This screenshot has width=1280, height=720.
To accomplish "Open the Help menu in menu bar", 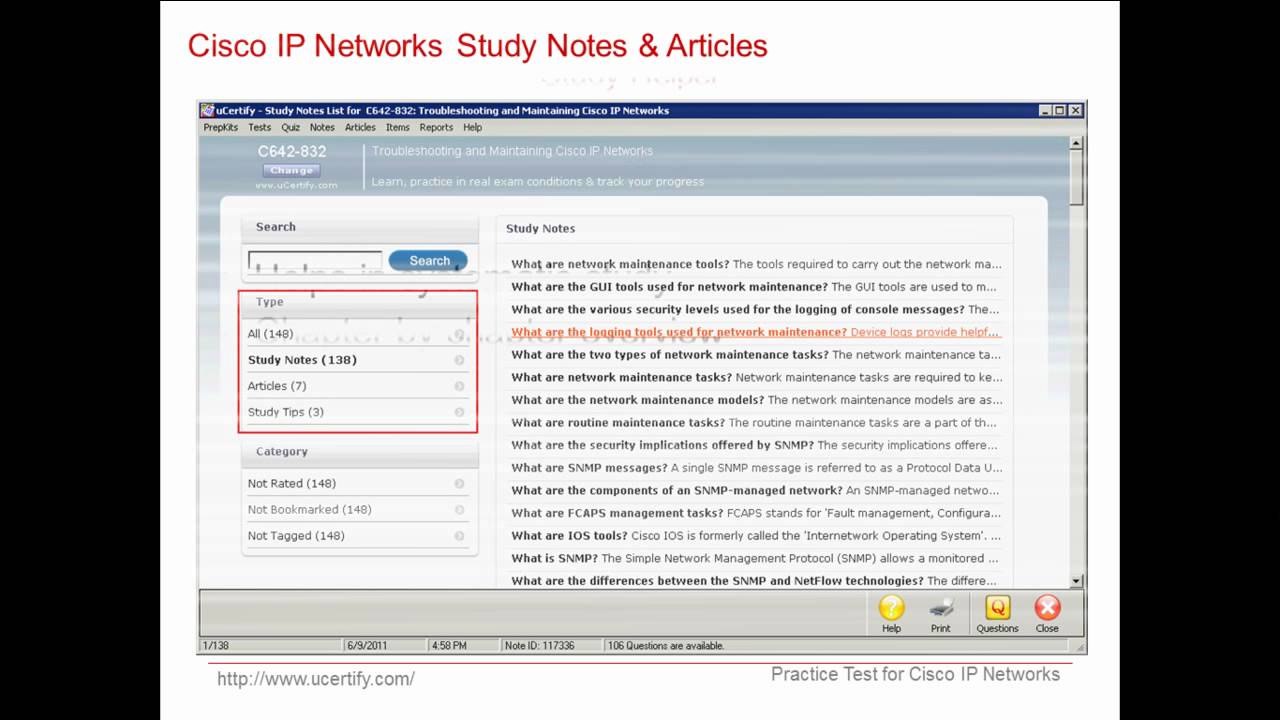I will pos(472,127).
